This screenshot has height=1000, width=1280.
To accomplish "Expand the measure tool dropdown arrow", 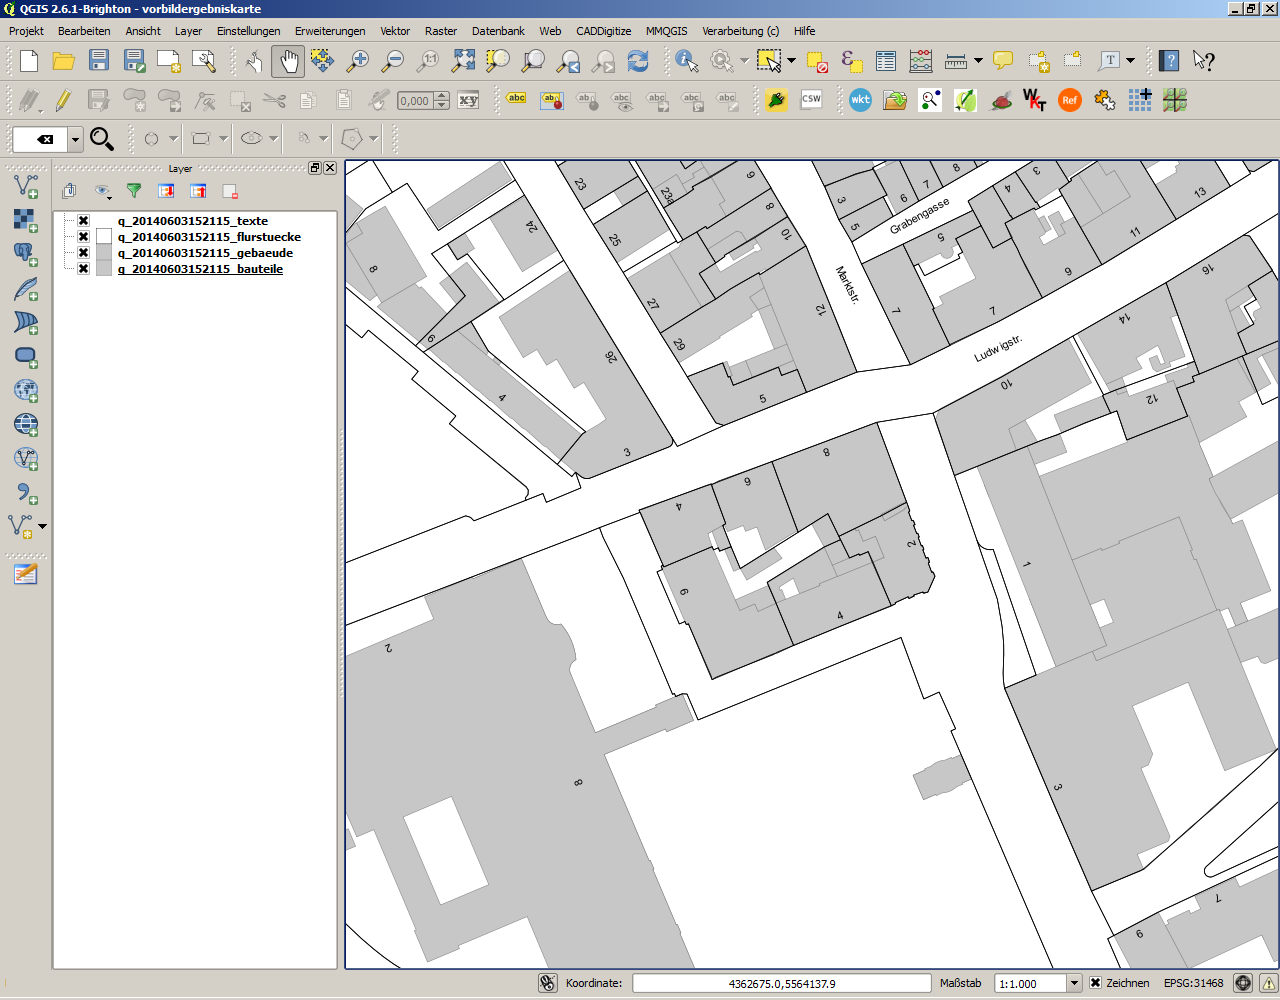I will pyautogui.click(x=978, y=61).
